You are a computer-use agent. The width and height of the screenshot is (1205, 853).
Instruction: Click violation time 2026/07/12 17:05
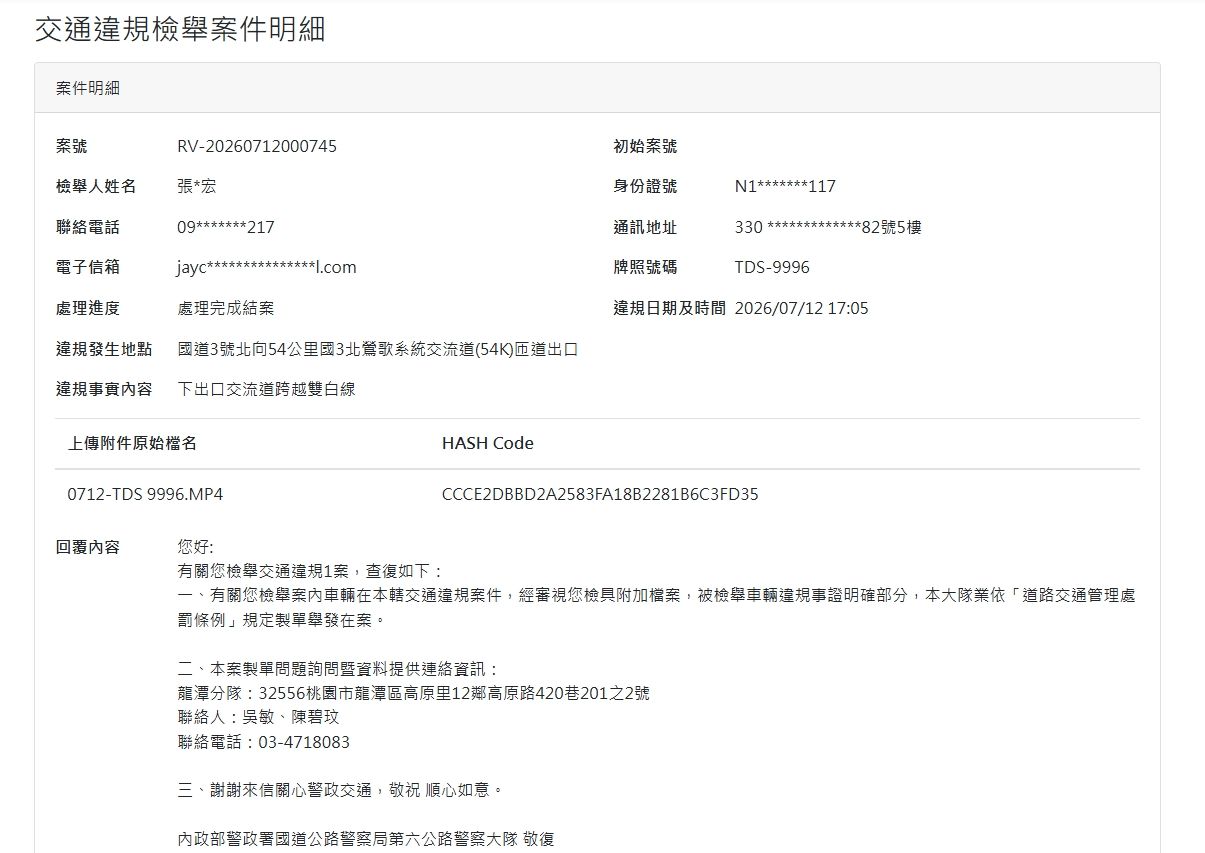801,308
